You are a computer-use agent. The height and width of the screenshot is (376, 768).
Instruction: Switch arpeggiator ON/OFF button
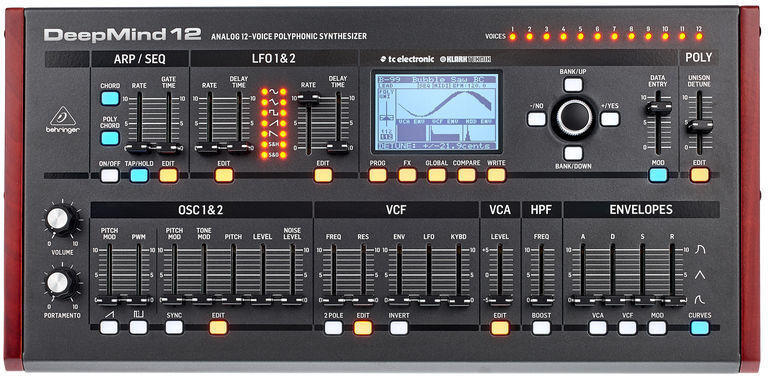pos(110,175)
